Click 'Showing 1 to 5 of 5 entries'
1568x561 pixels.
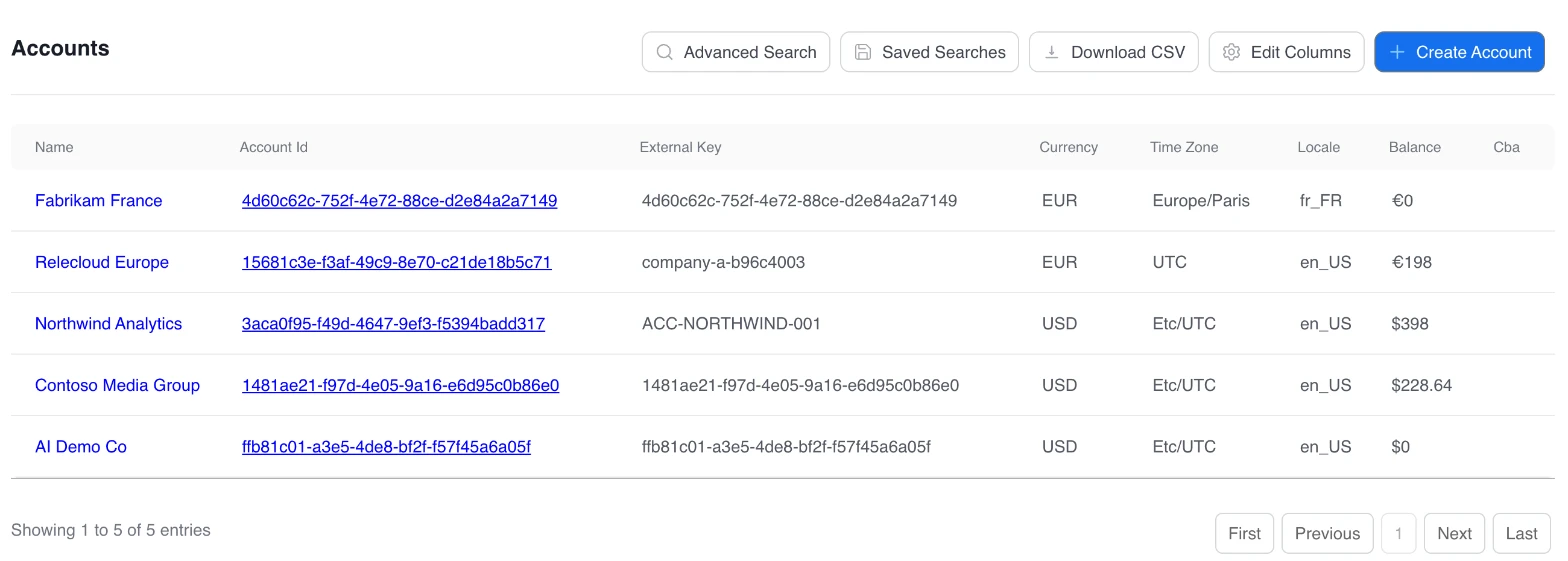pyautogui.click(x=111, y=530)
